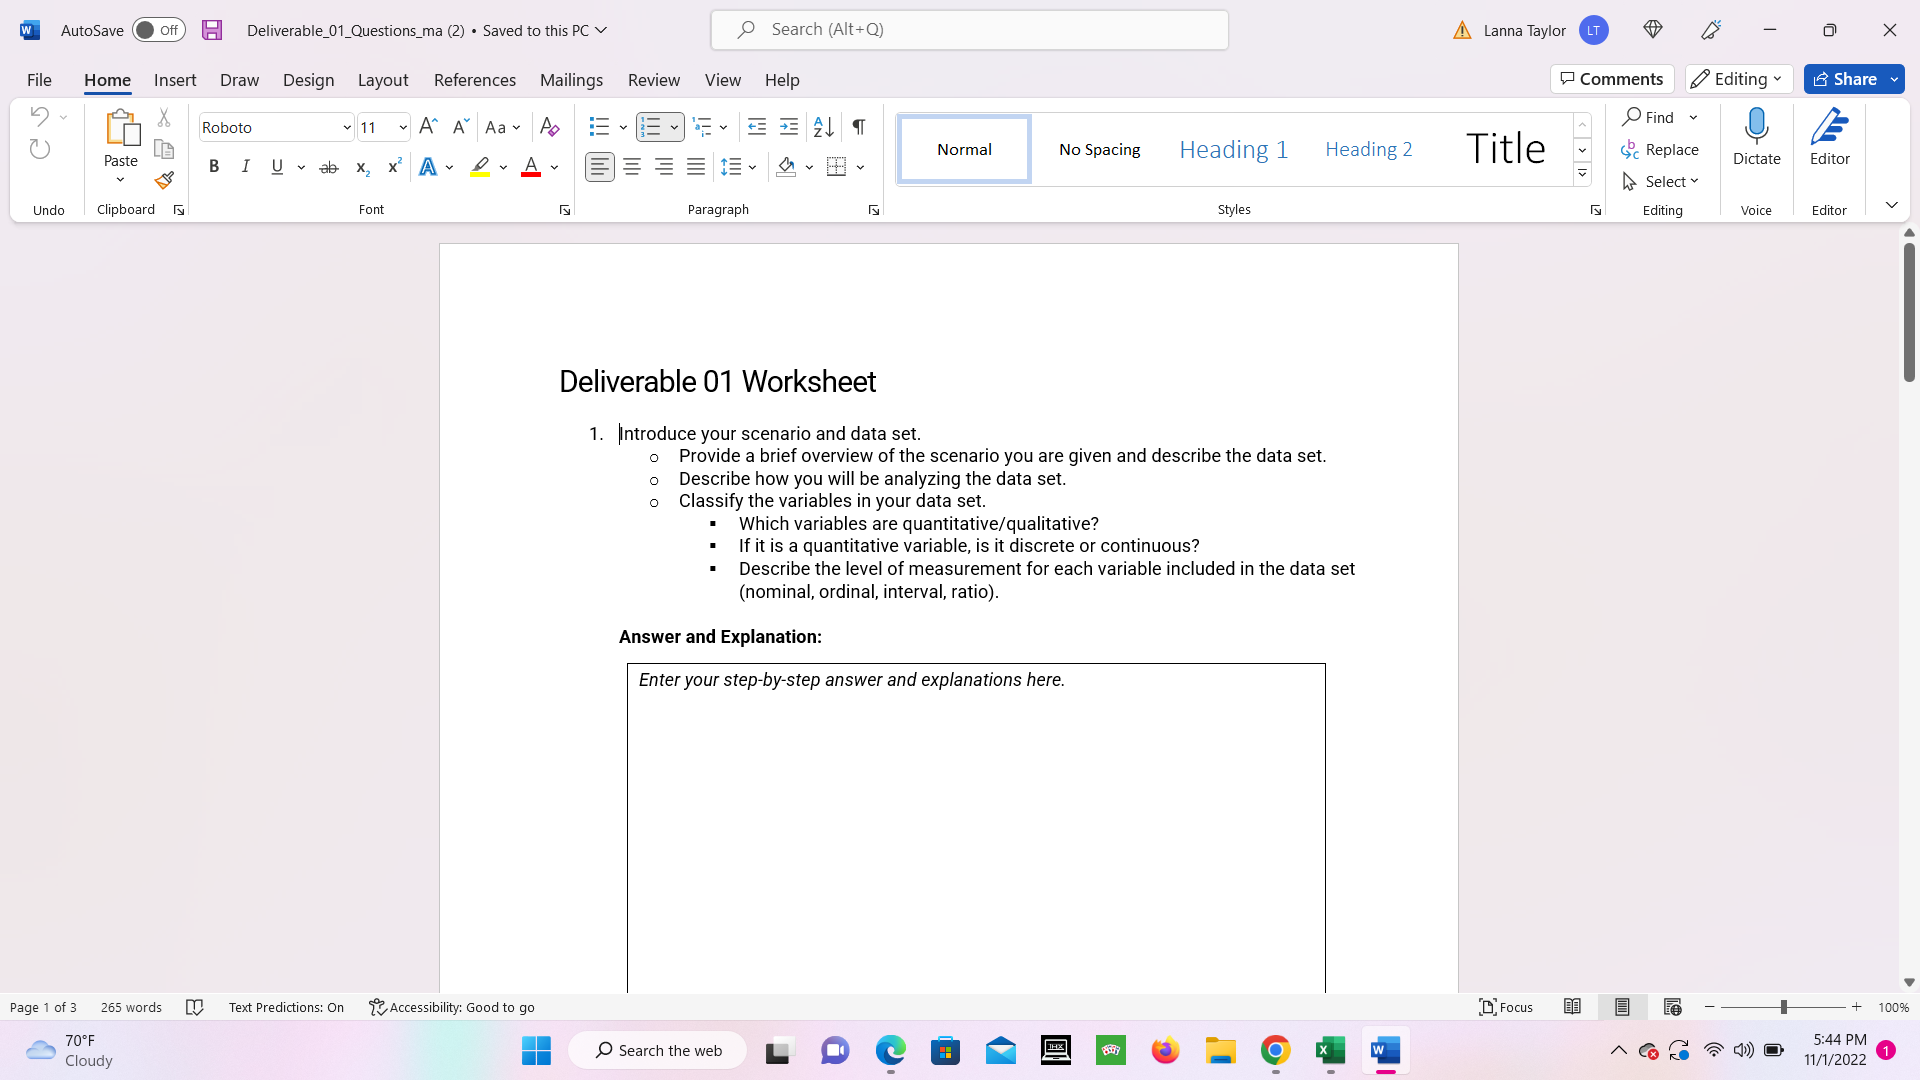The width and height of the screenshot is (1920, 1080).
Task: Apply italic formatting
Action: pos(245,166)
